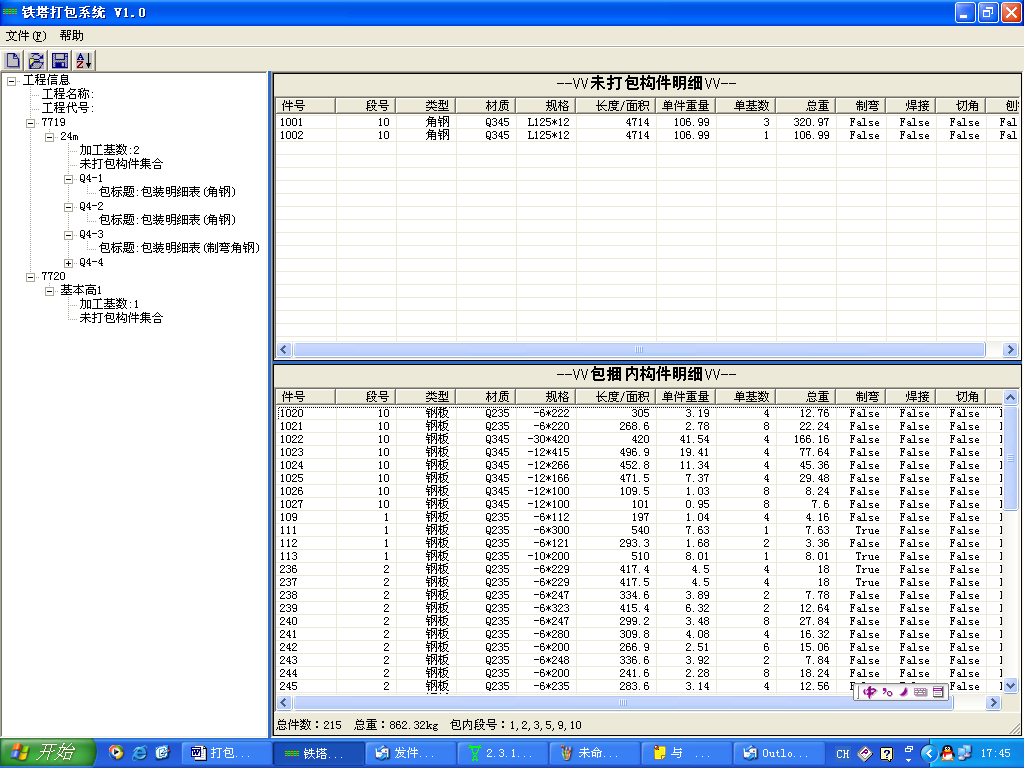The image size is (1024, 768).
Task: Collapse the Q4-2 tree node
Action: coord(68,207)
